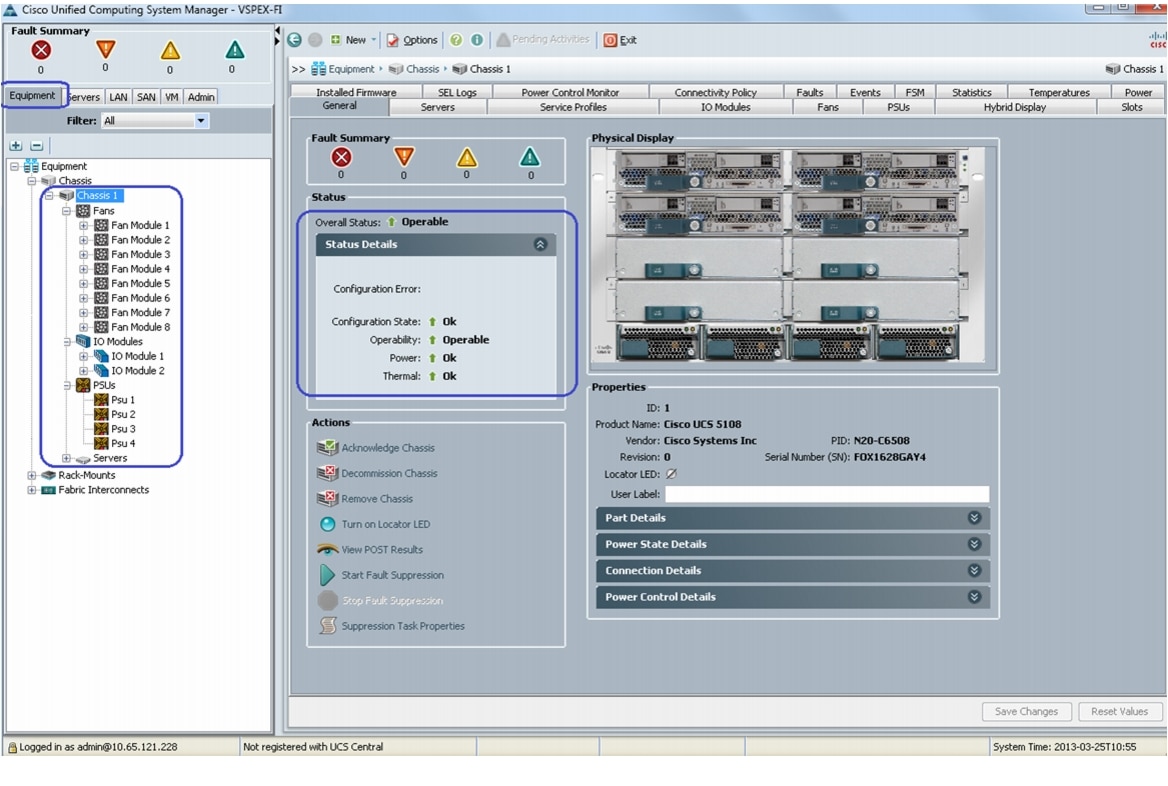Screen dimensions: 1168x786
Task: Click the Turn on Locator LED icon
Action: tap(327, 524)
